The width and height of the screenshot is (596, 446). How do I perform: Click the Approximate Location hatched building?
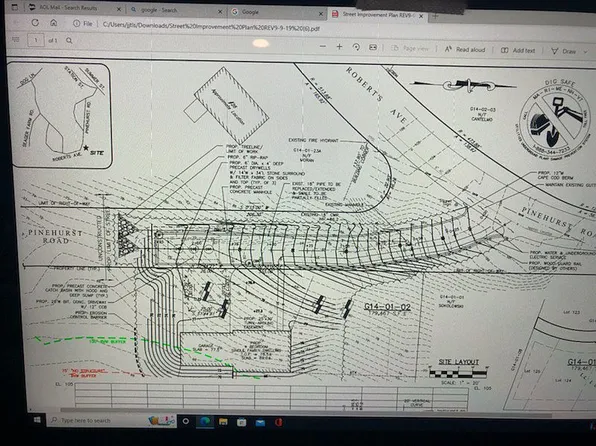click(x=231, y=106)
